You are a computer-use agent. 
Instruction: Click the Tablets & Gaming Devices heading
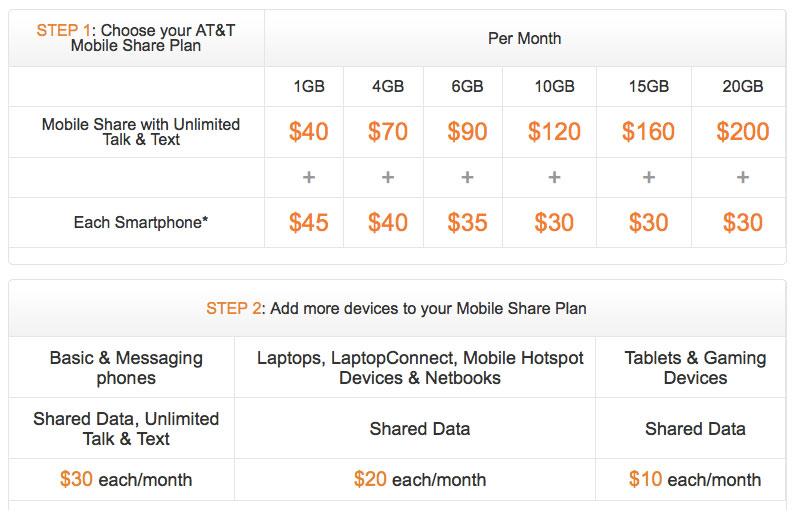695,368
